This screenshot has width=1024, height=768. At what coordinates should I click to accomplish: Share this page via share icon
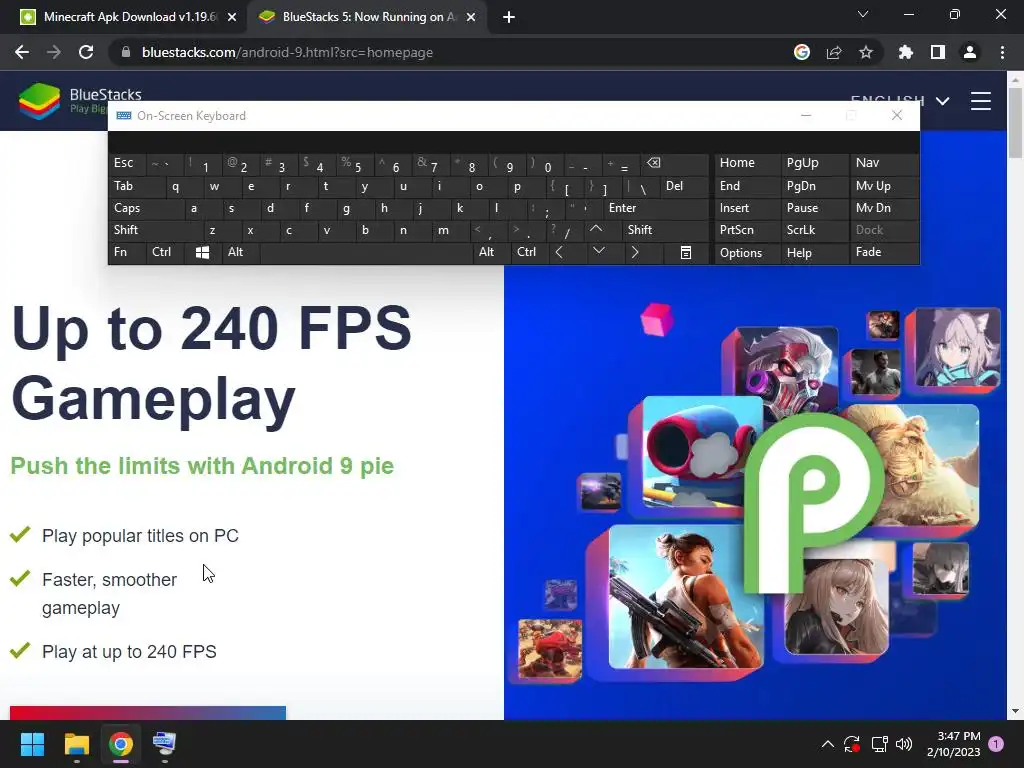pyautogui.click(x=834, y=52)
